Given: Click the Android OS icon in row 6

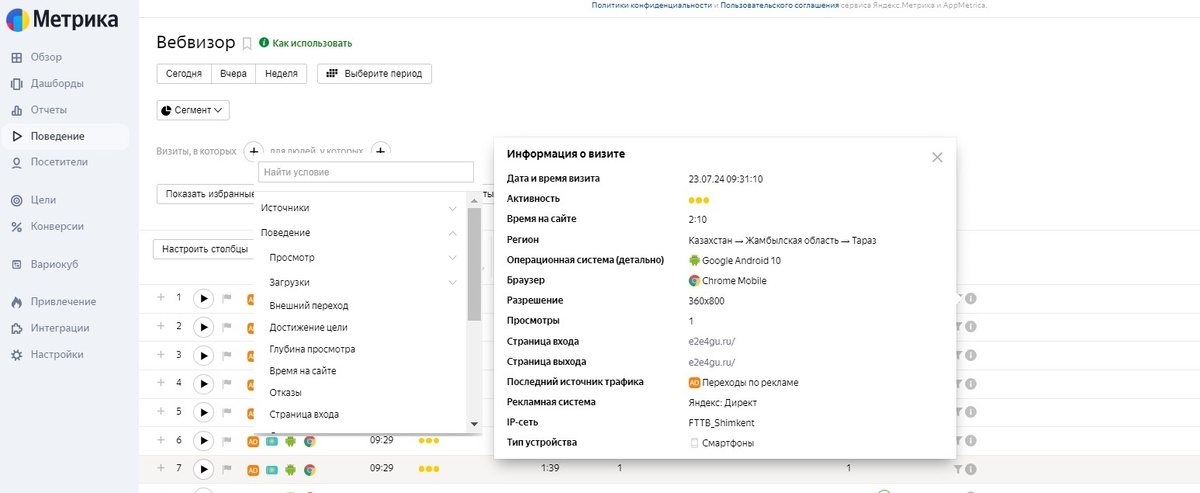Looking at the screenshot, I should [x=291, y=440].
